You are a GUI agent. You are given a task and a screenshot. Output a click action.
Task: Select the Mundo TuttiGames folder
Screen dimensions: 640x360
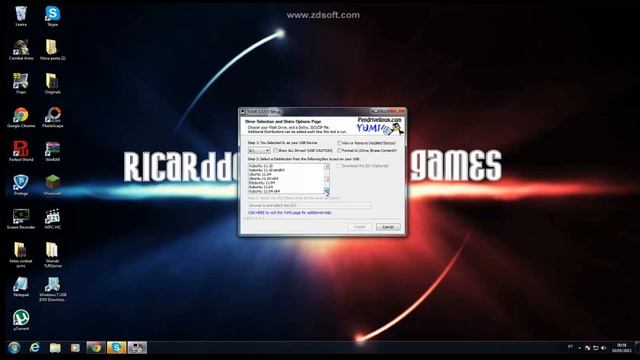[52, 255]
